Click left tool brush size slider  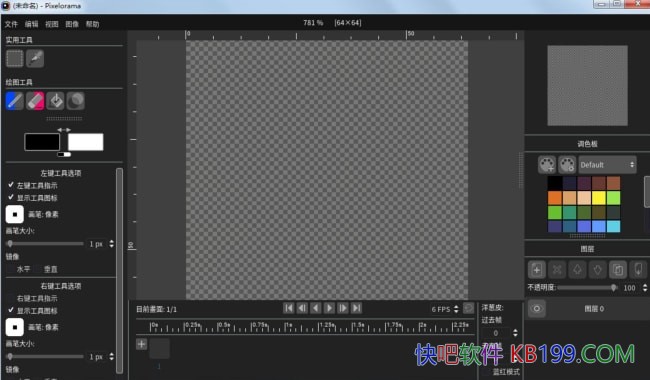(x=45, y=244)
